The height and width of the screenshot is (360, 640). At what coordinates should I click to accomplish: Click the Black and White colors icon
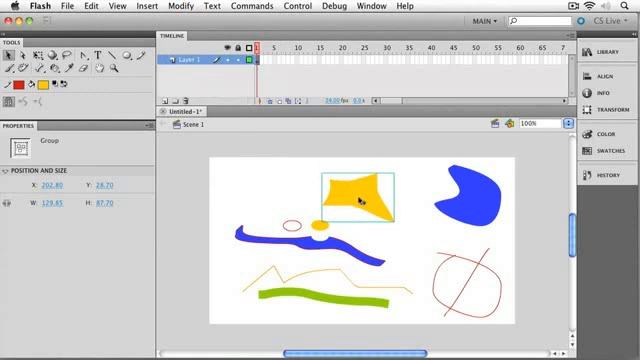tap(55, 84)
